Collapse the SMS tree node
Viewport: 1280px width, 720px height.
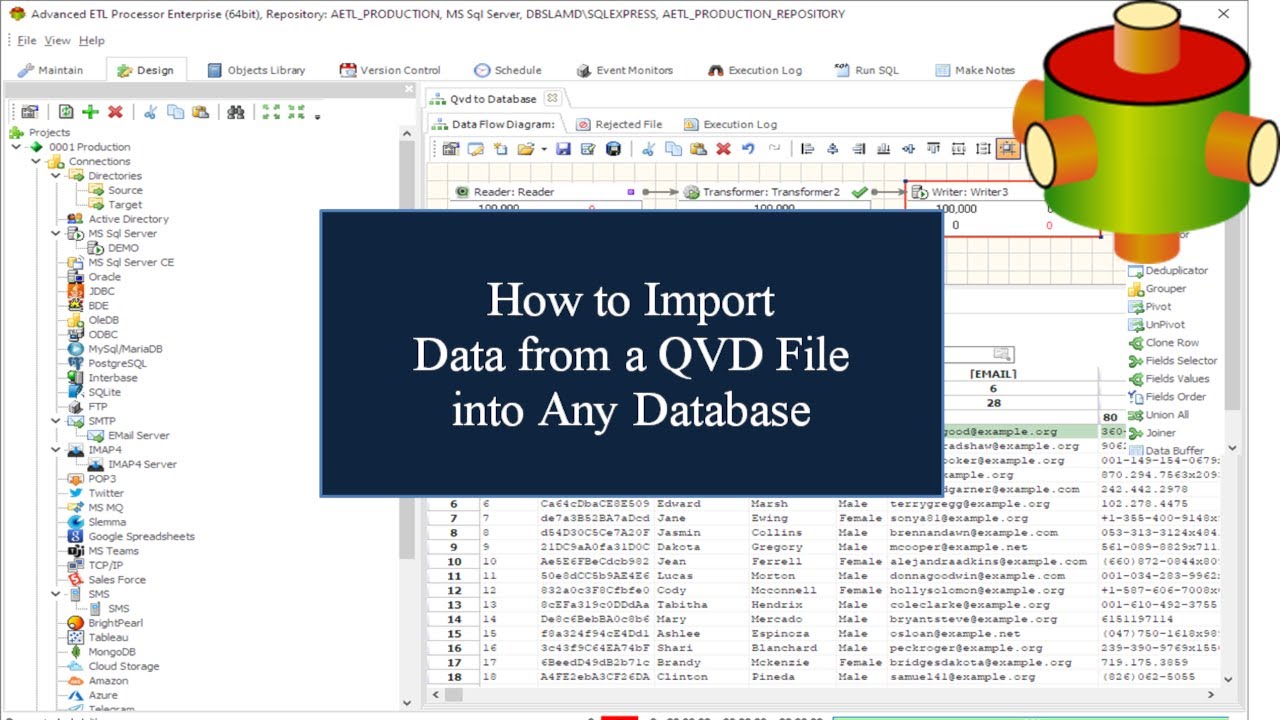56,594
